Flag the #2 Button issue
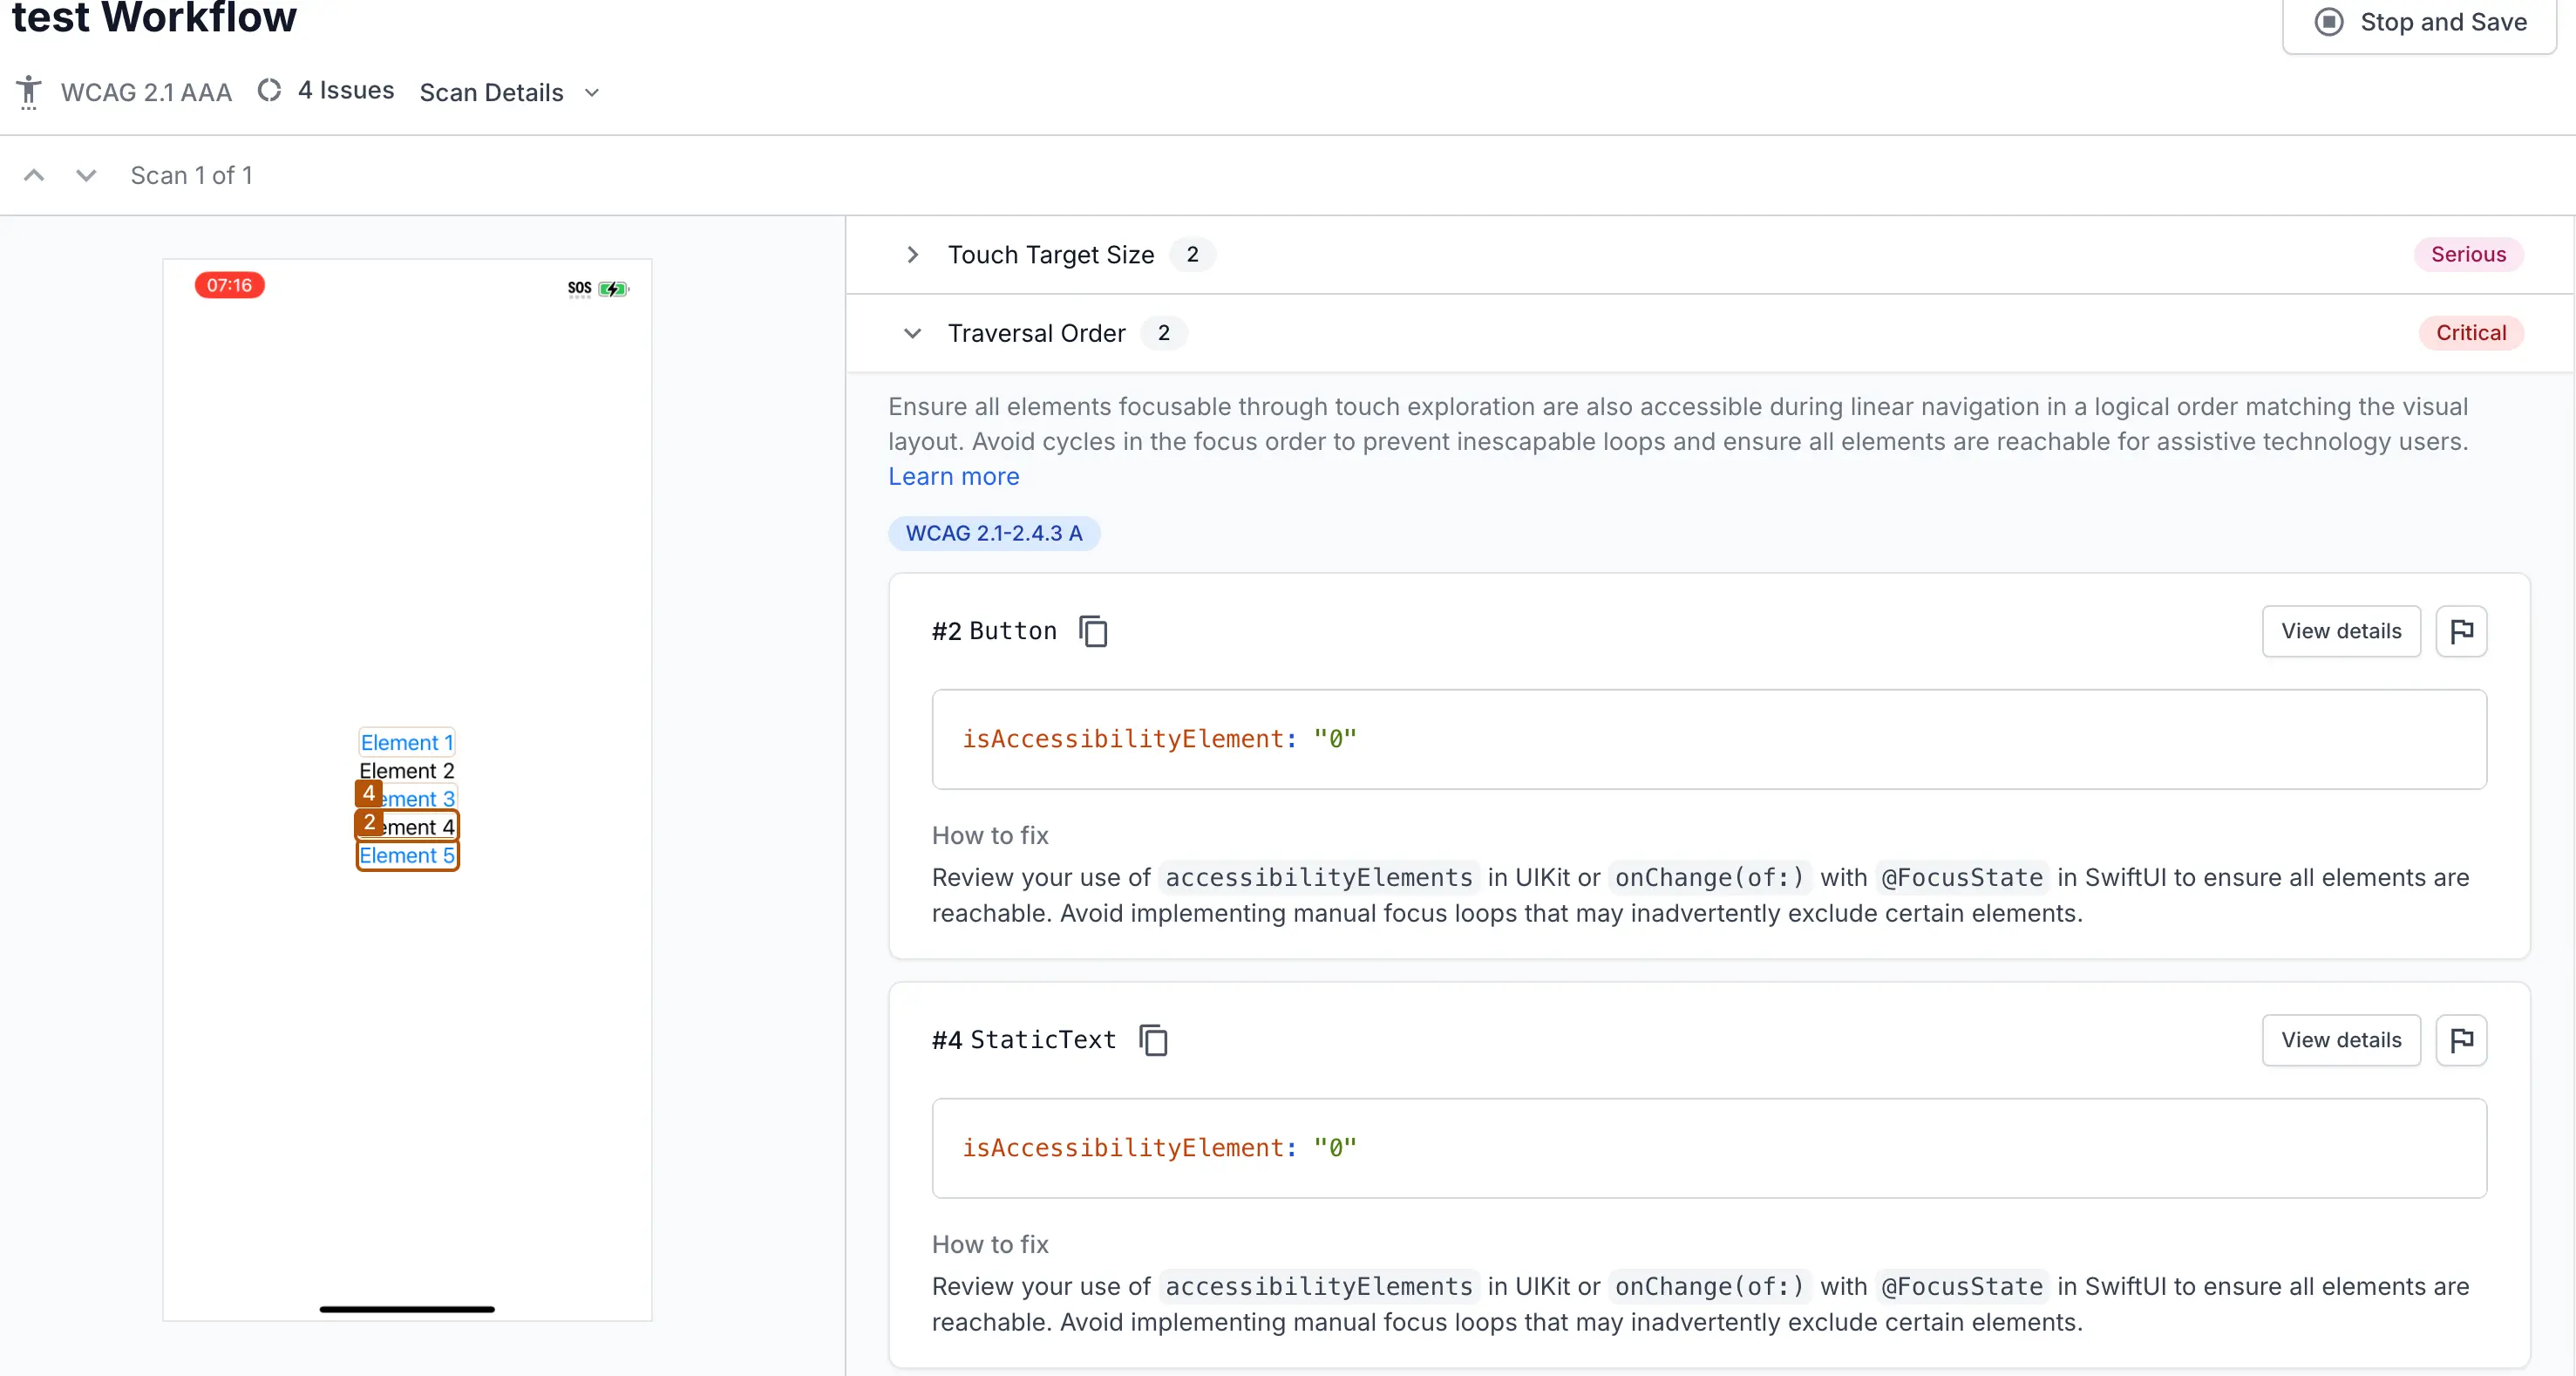The height and width of the screenshot is (1376, 2576). [x=2461, y=631]
